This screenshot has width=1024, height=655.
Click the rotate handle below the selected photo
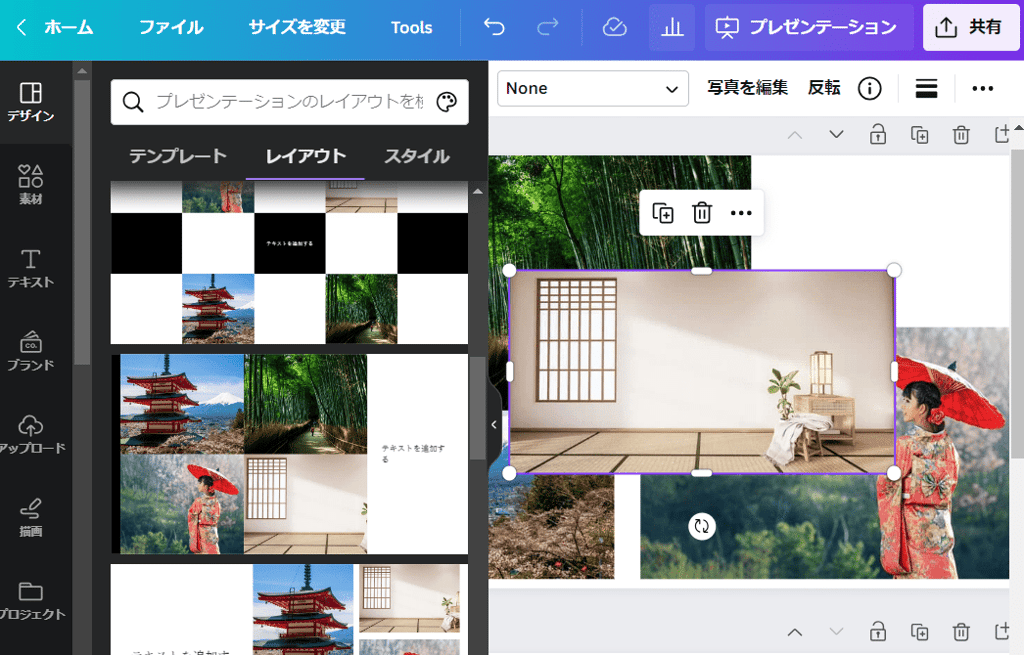pyautogui.click(x=702, y=526)
